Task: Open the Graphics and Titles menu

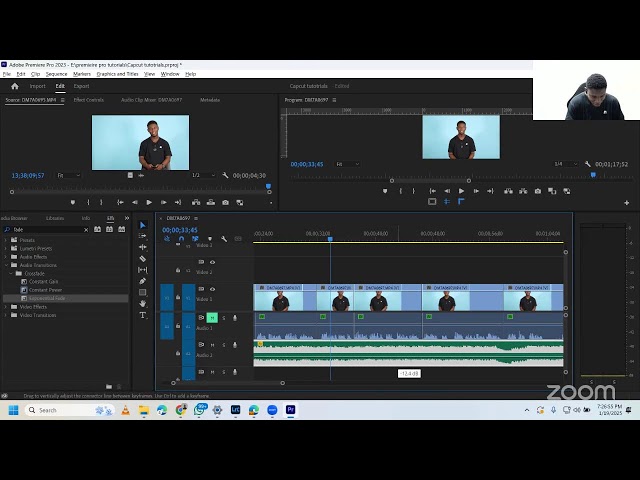Action: pos(117,74)
